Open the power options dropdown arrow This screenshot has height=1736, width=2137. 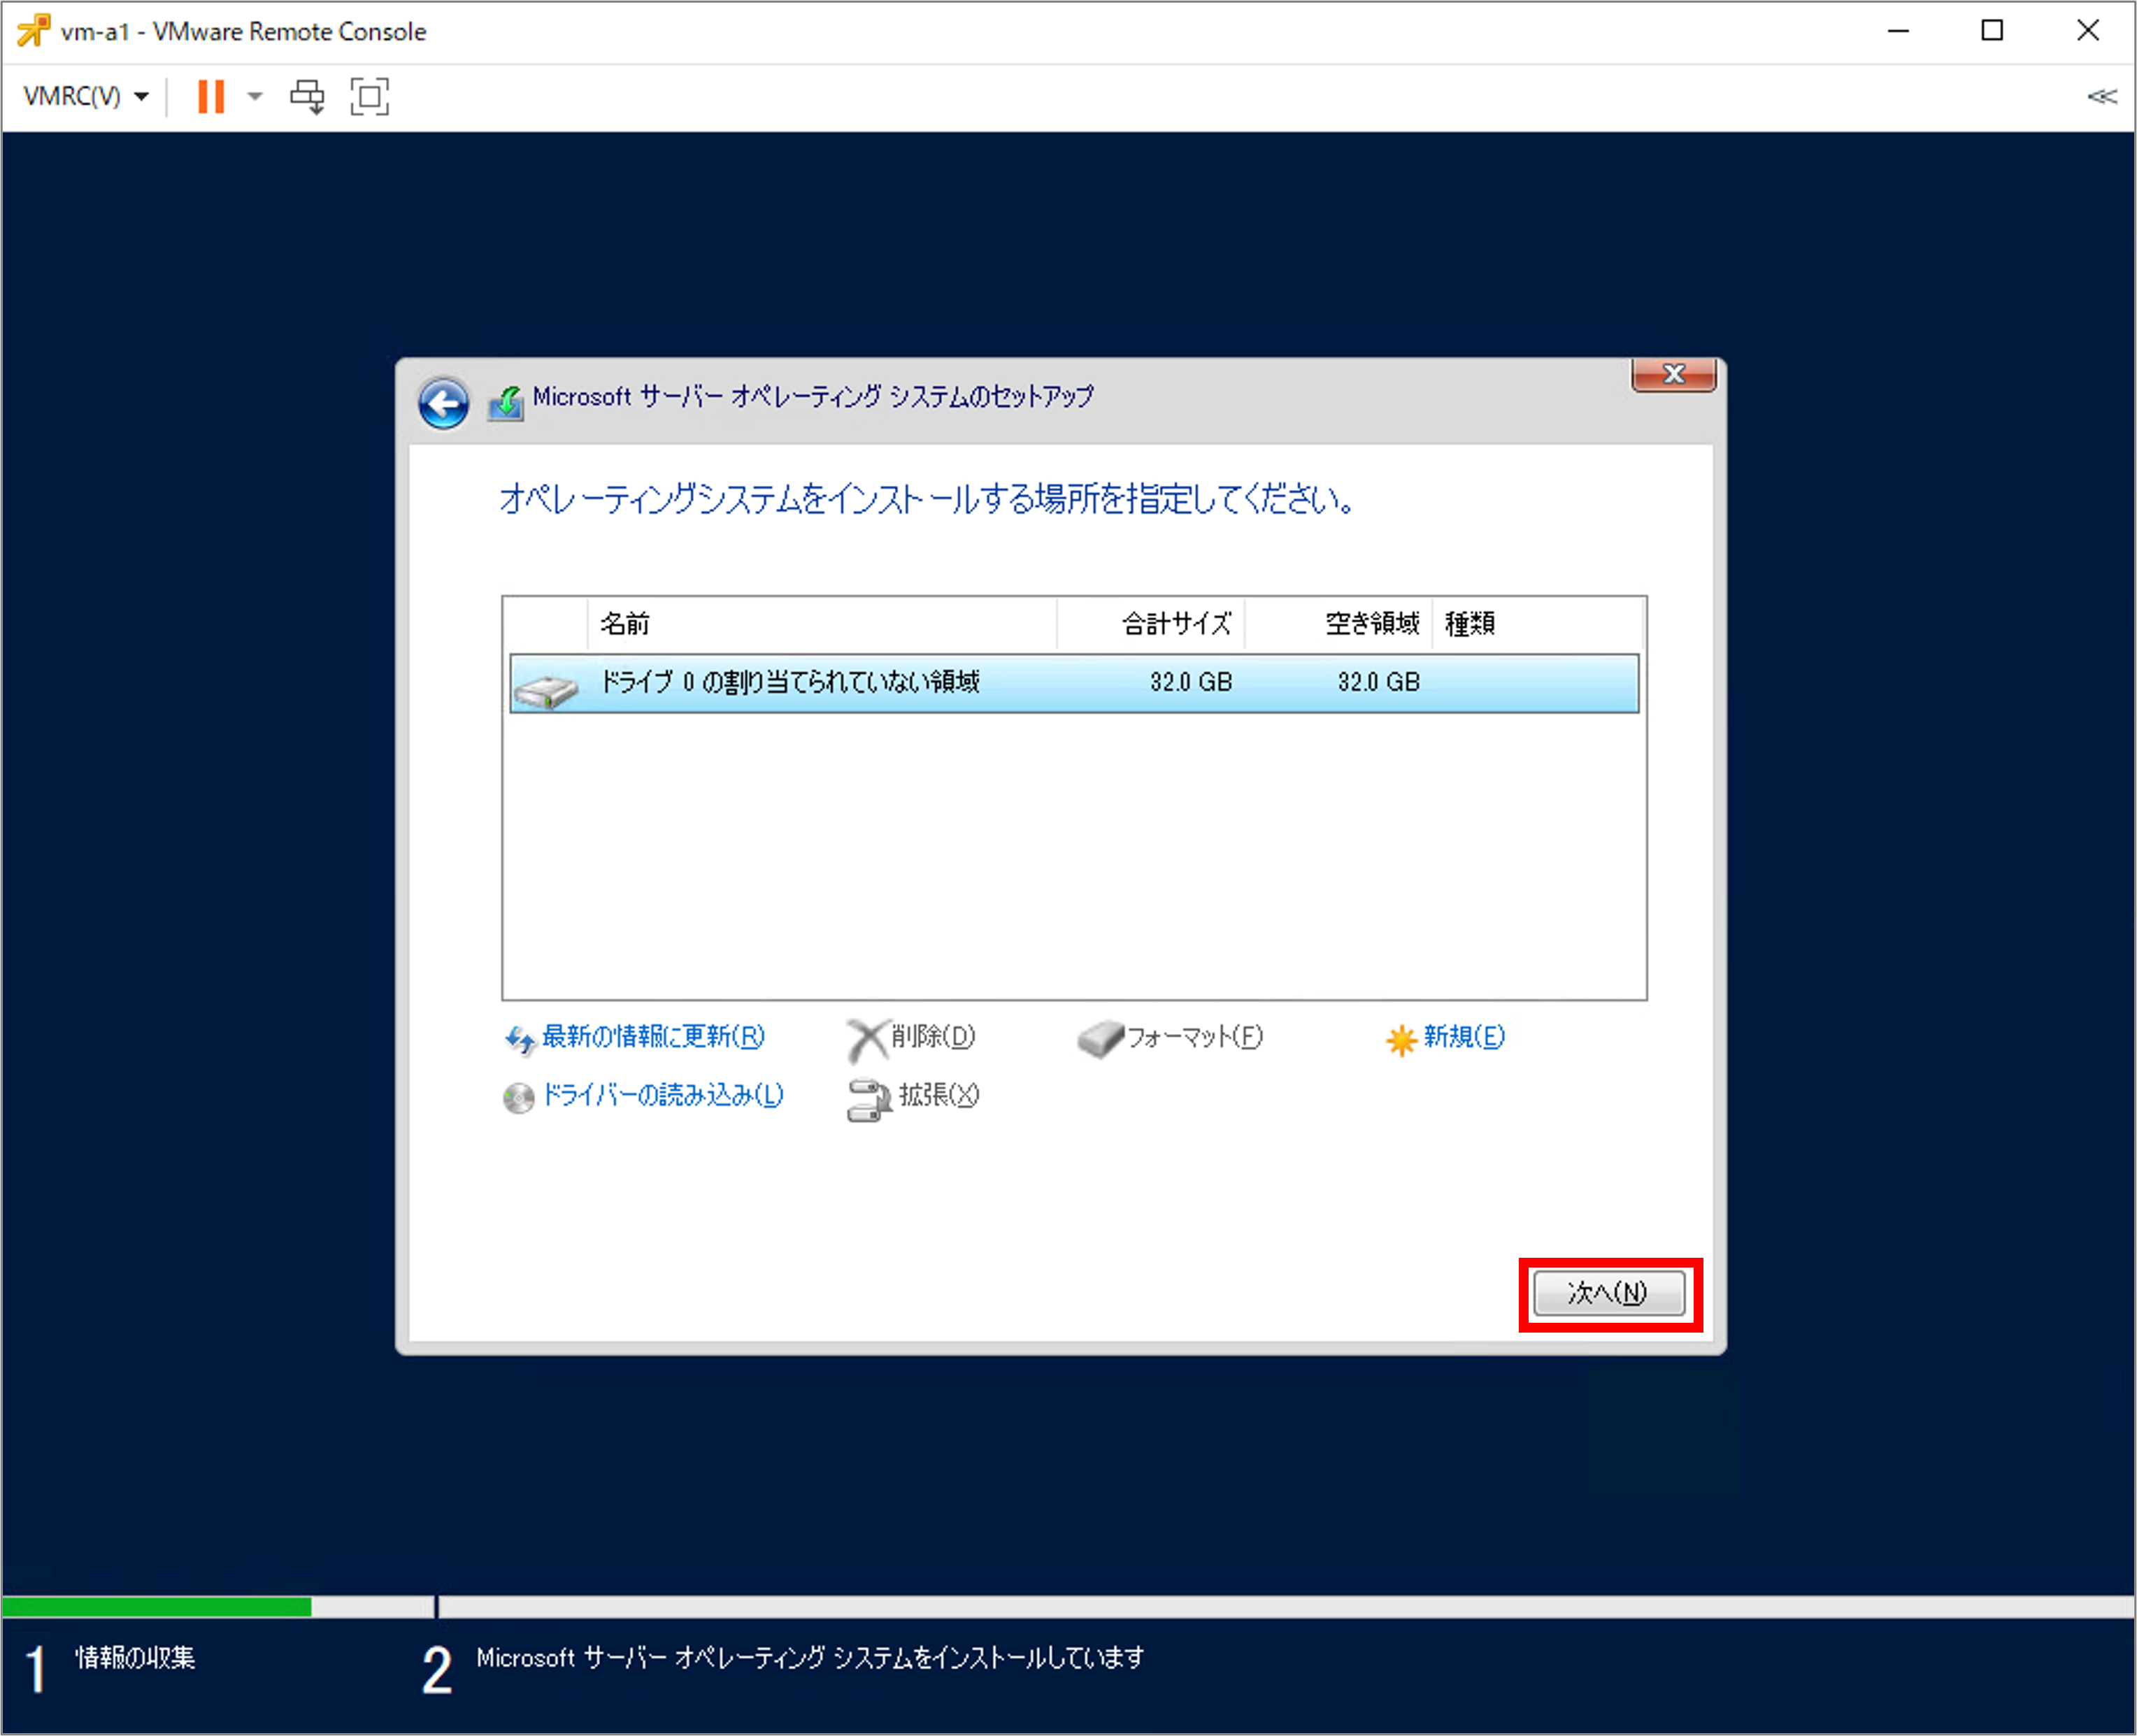pos(255,97)
